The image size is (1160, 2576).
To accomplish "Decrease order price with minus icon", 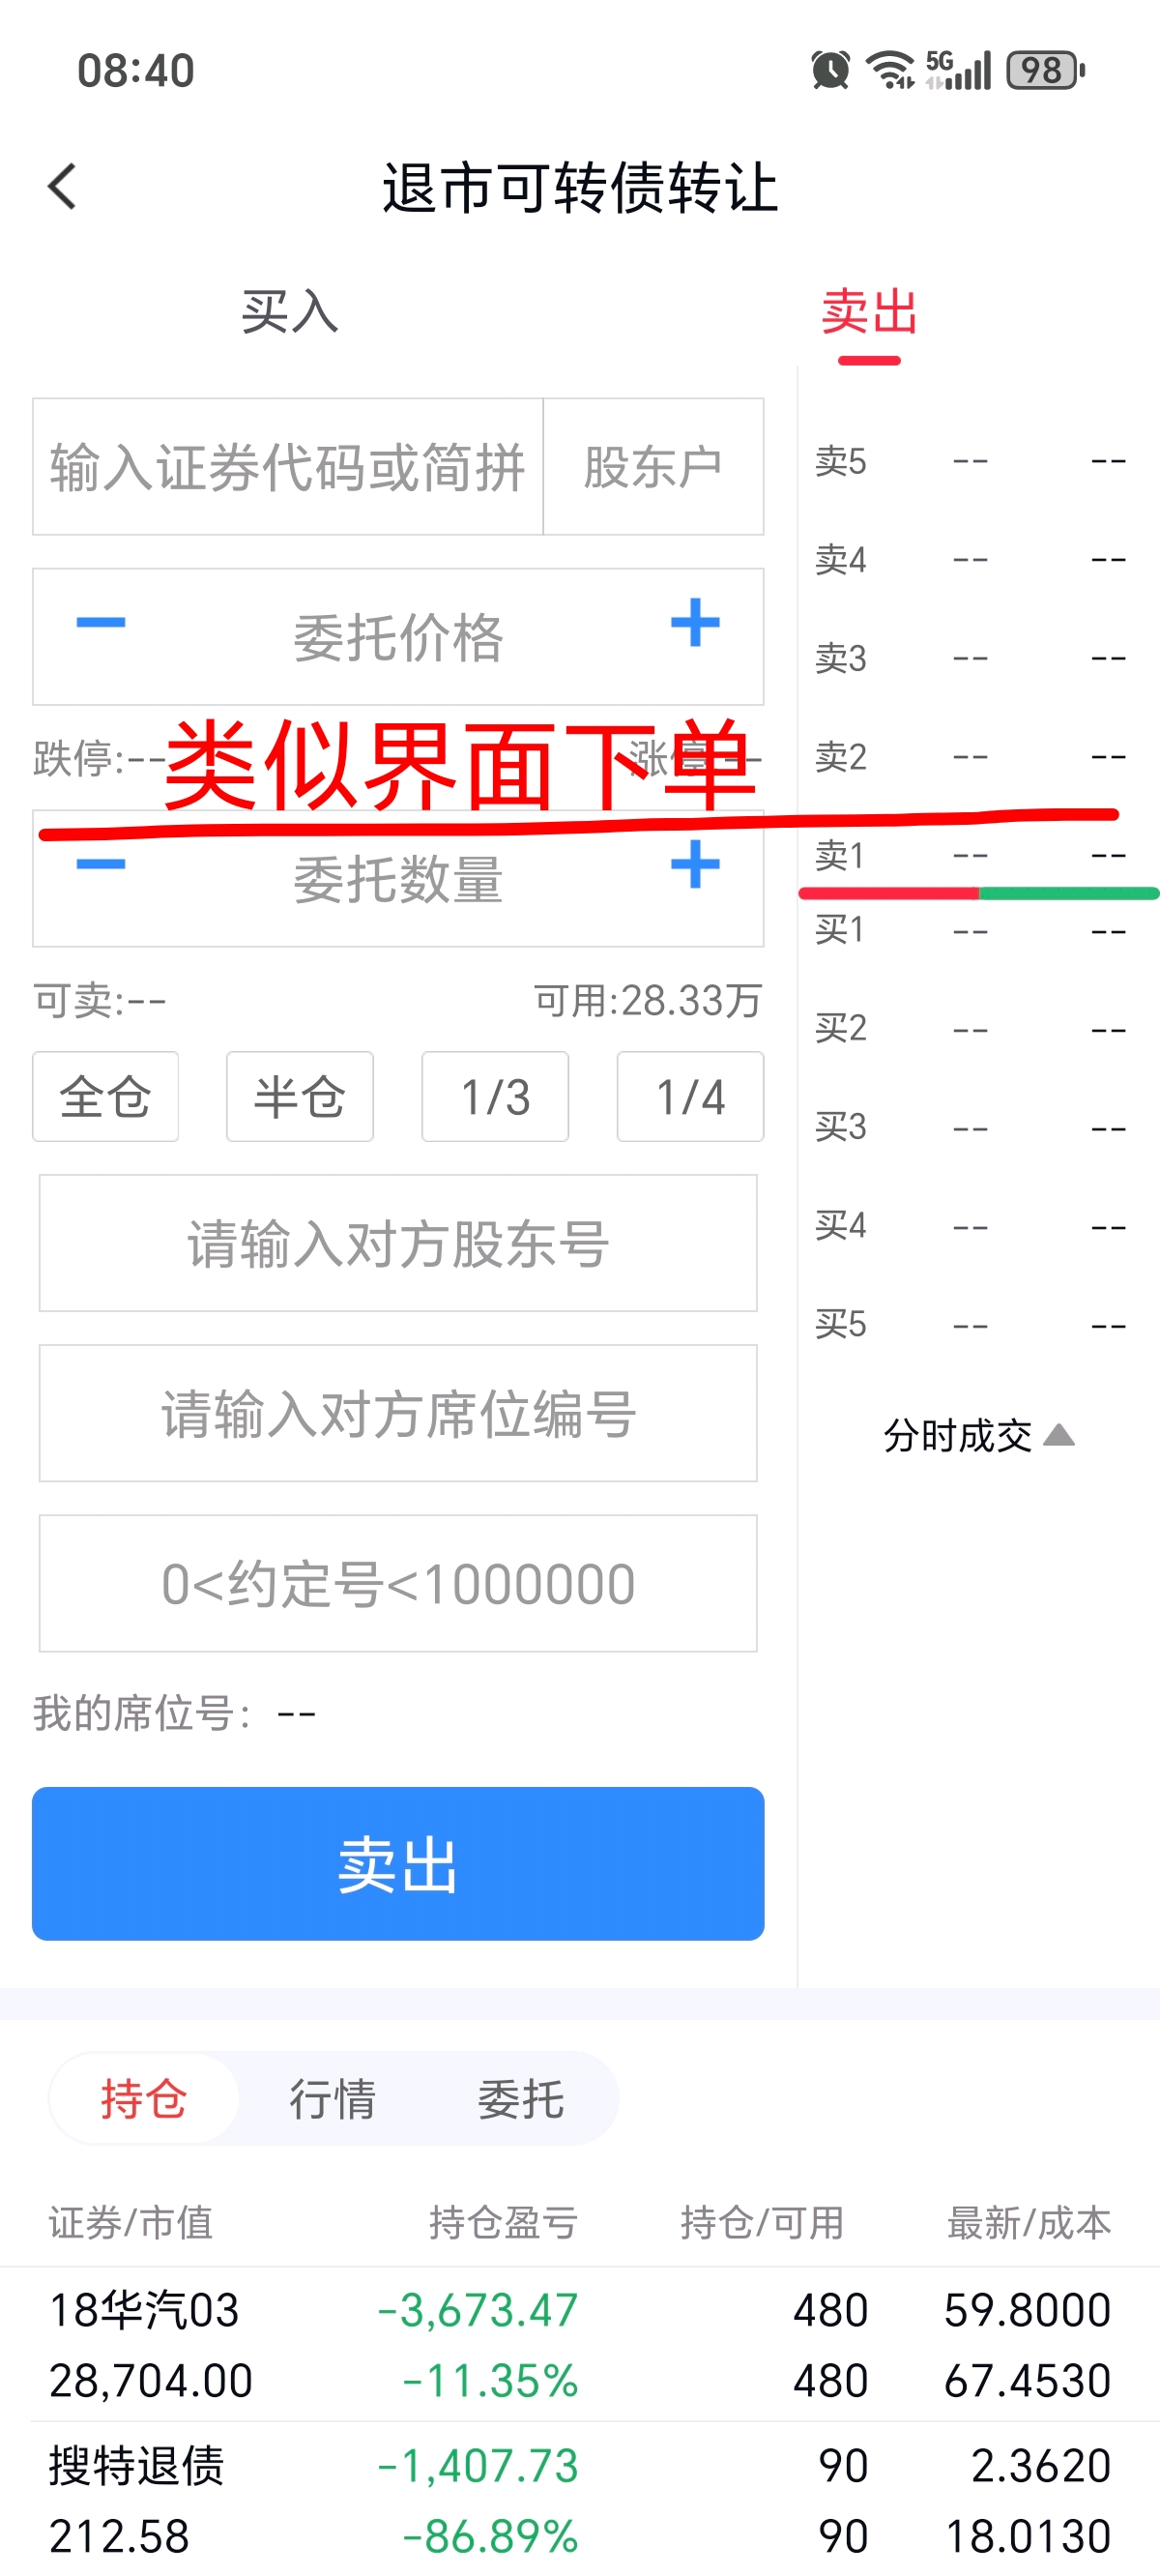I will (x=101, y=623).
